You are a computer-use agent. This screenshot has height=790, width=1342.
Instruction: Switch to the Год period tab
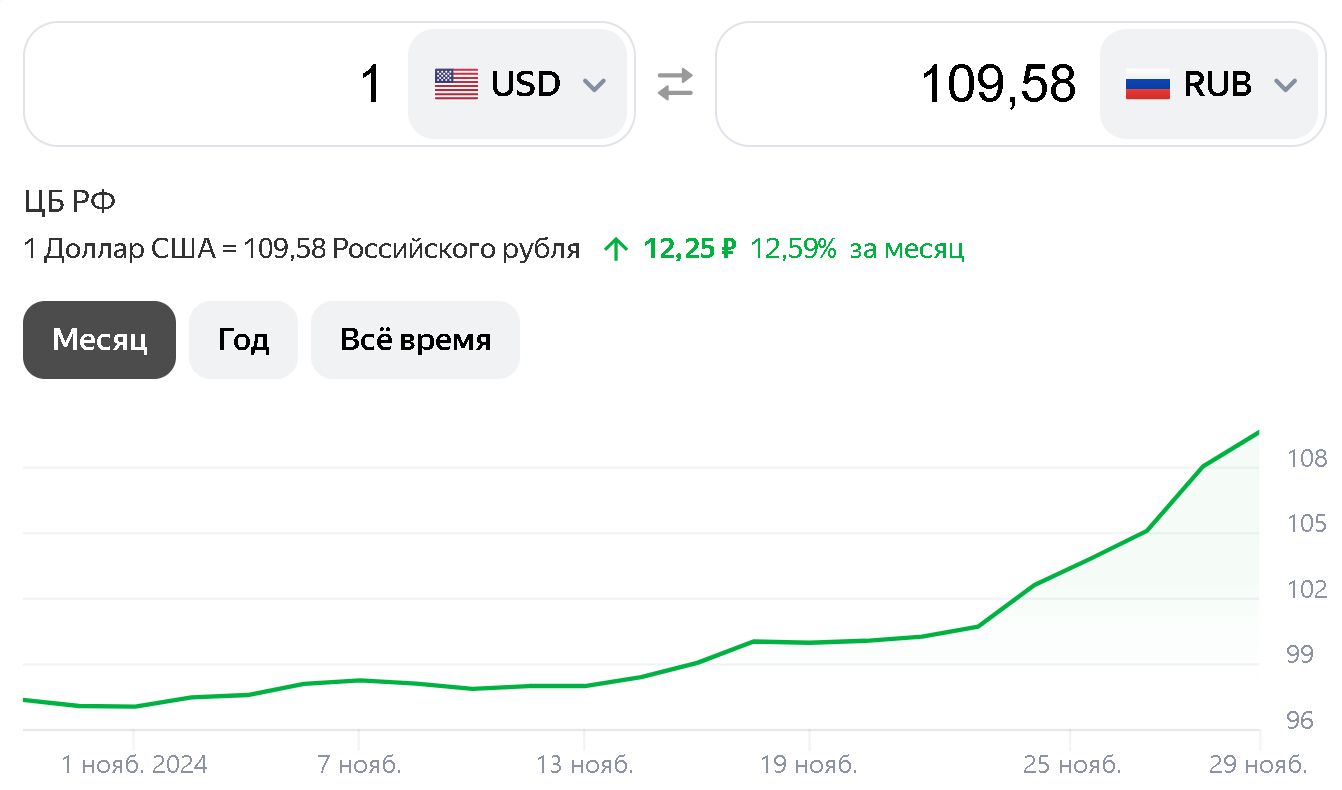(x=243, y=340)
